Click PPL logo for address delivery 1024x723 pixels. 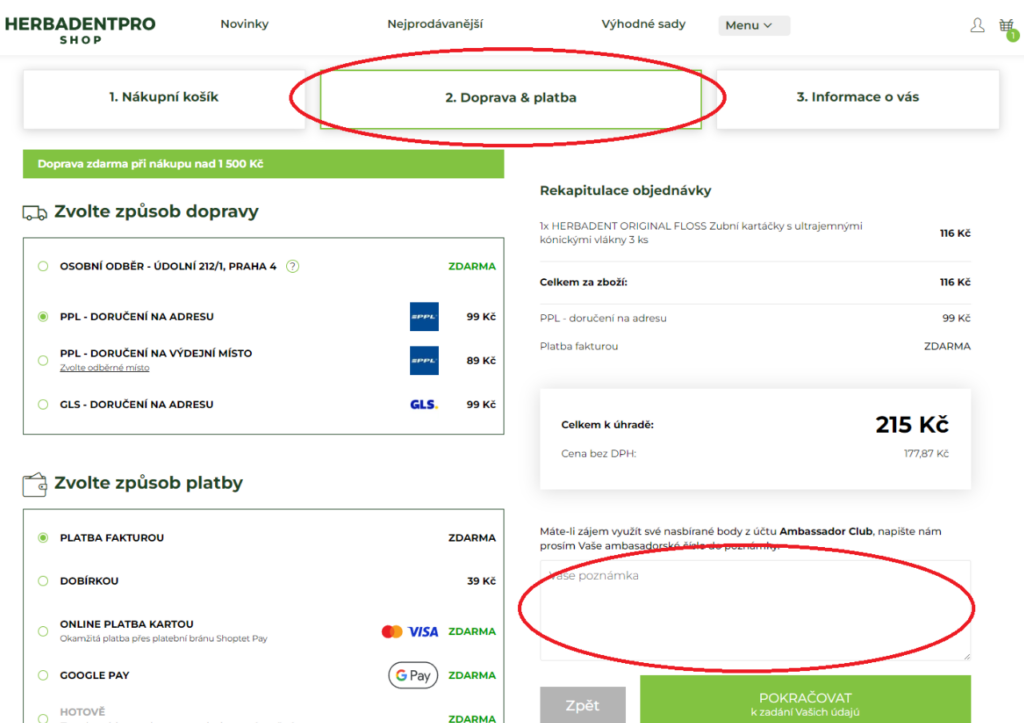pos(424,317)
